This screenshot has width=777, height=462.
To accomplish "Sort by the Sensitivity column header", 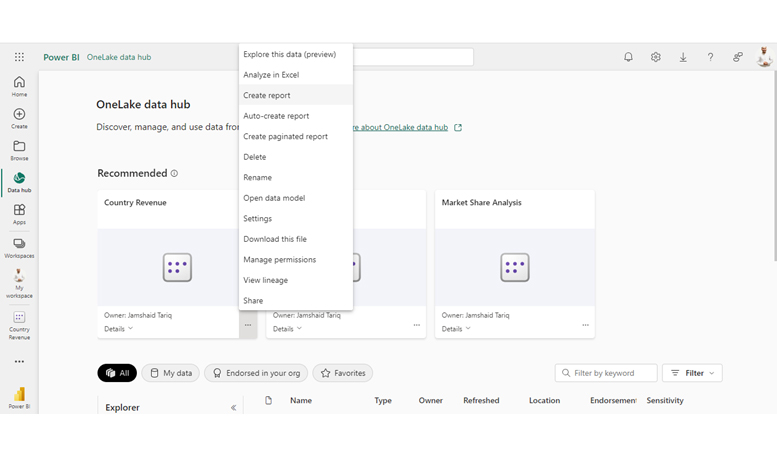I will 665,400.
